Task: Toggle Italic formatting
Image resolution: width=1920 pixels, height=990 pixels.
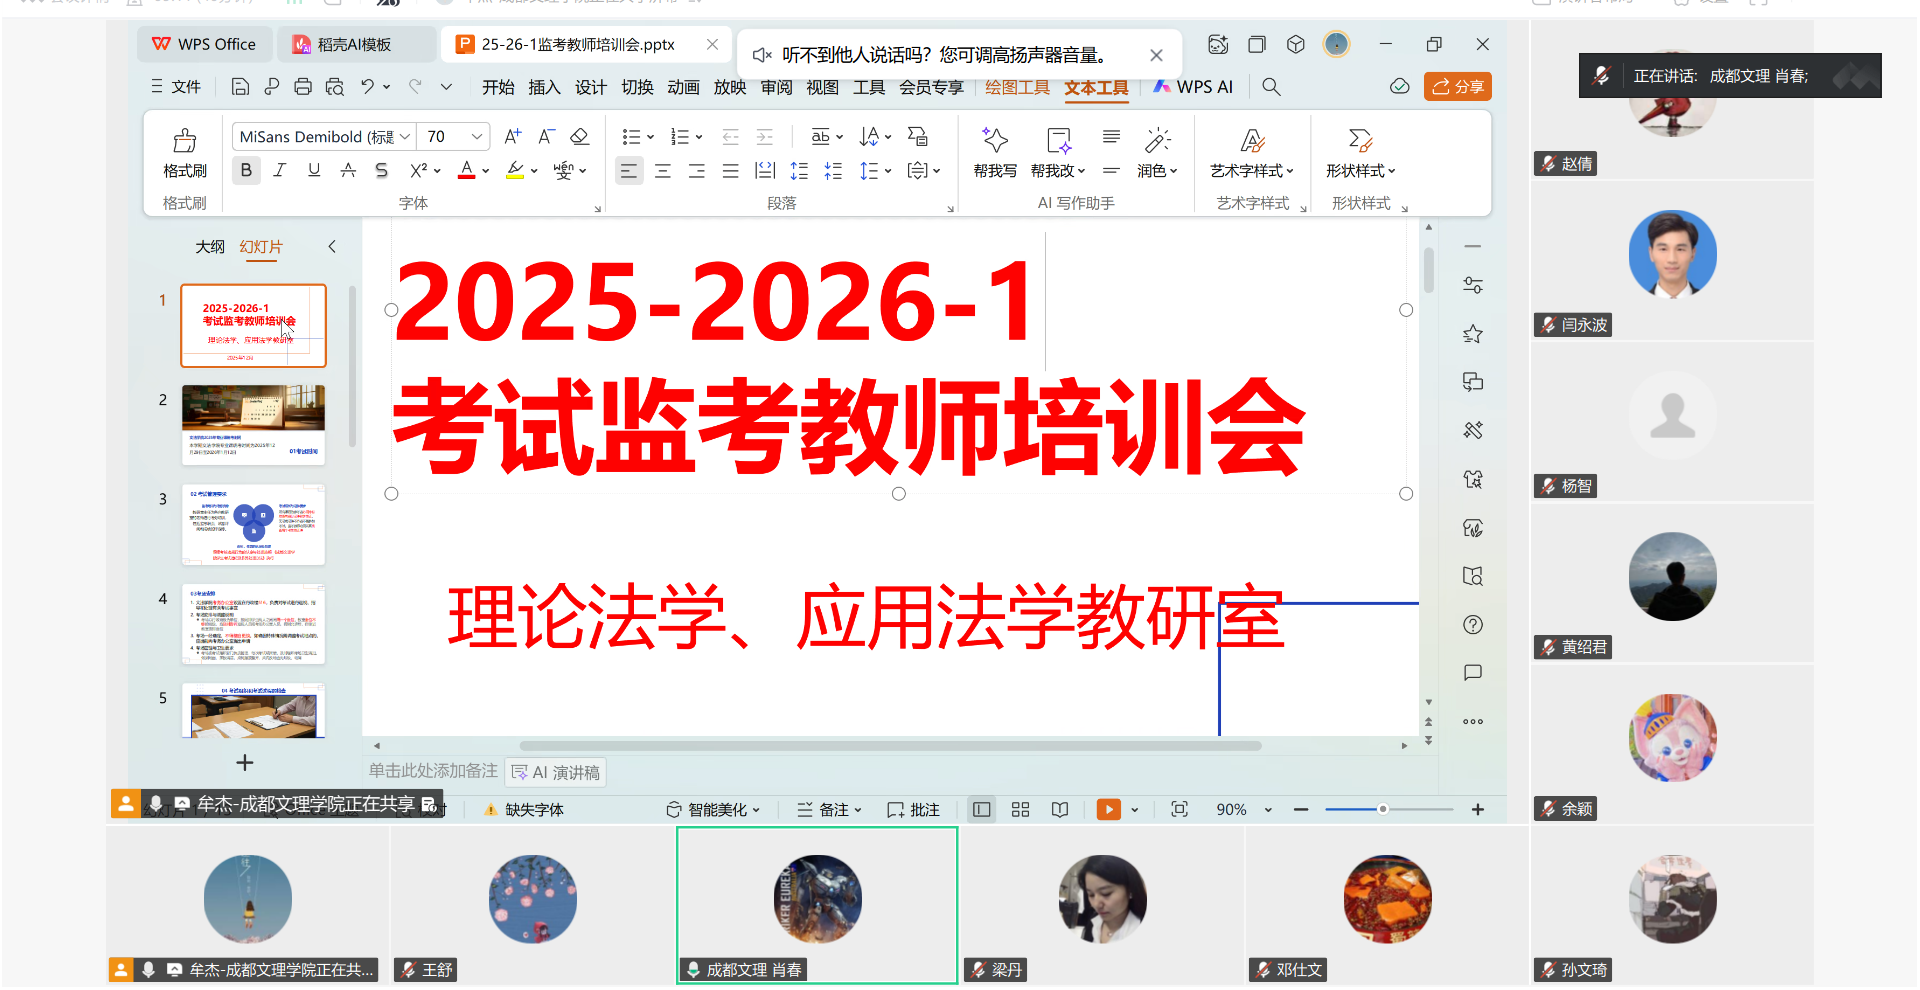Action: coord(280,171)
